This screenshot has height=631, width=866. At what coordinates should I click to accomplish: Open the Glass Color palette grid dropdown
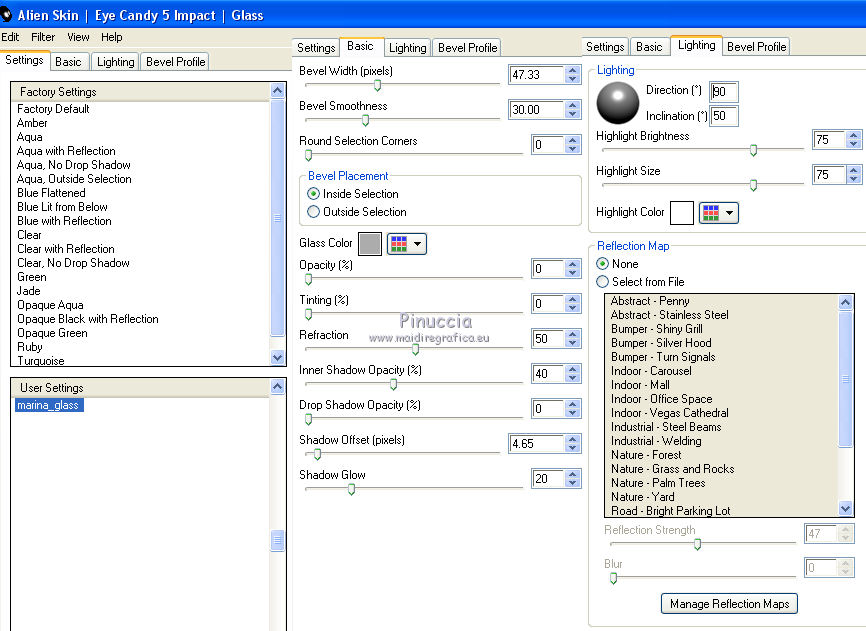(x=407, y=243)
